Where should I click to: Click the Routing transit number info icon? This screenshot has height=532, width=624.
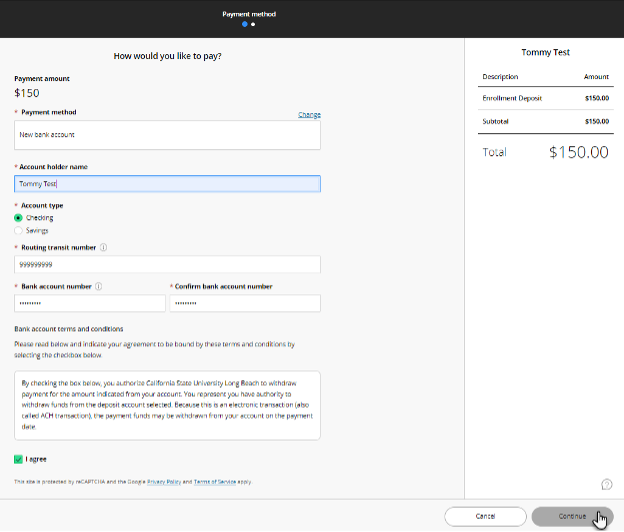[103, 247]
